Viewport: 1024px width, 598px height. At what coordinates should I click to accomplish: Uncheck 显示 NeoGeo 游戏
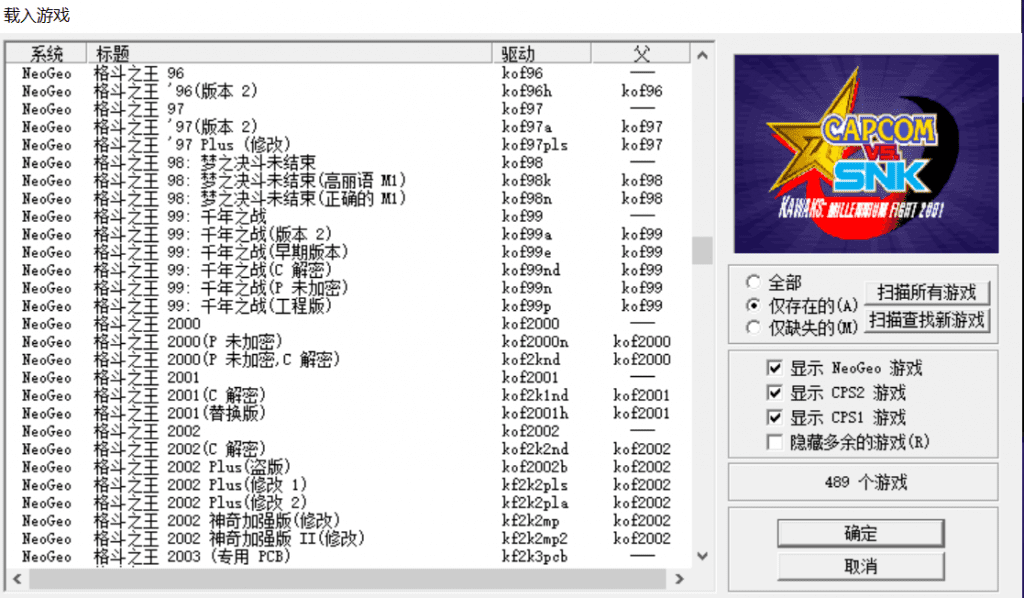775,368
